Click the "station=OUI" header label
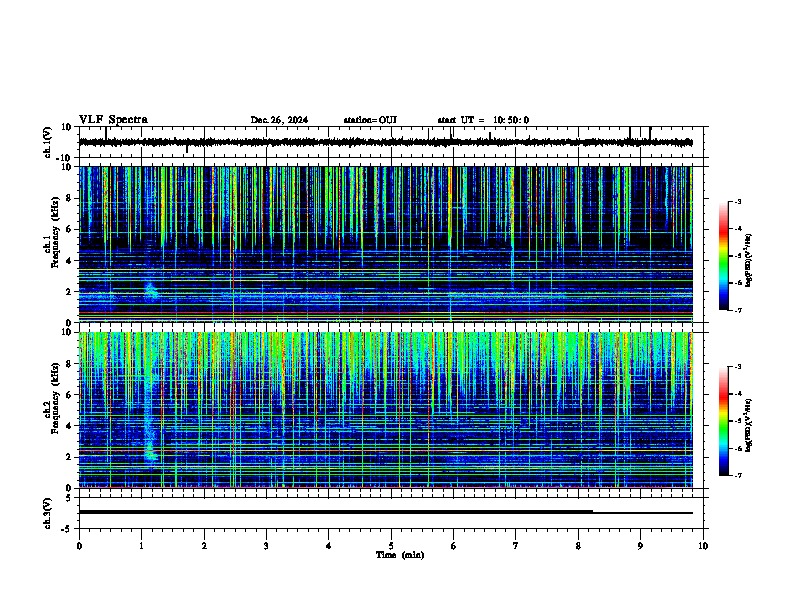792x612 pixels. [370, 120]
